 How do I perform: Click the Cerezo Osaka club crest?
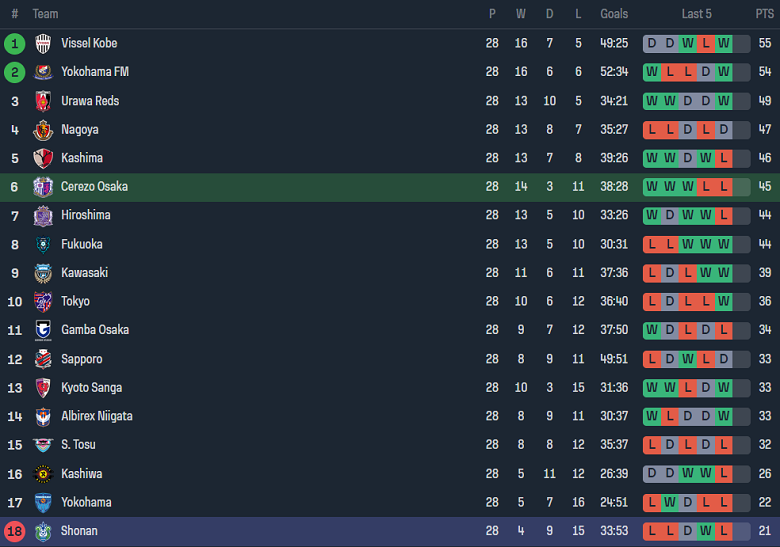point(43,187)
